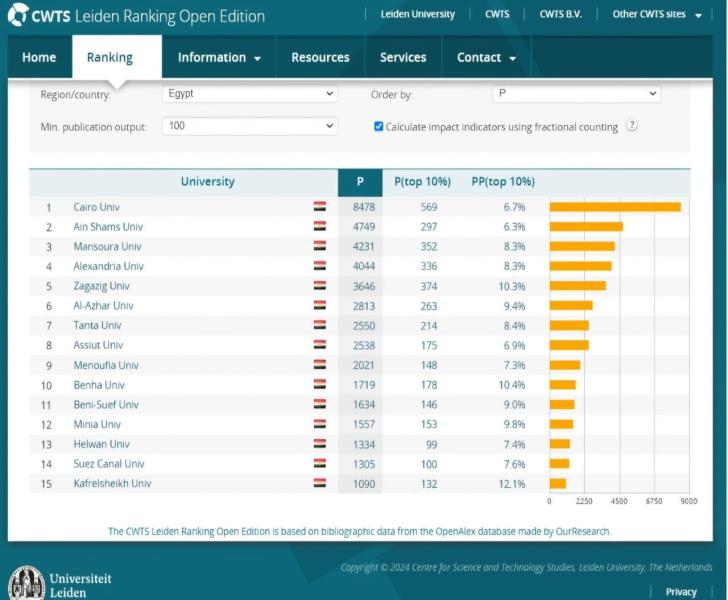Open Mansoura Univ link

point(107,247)
